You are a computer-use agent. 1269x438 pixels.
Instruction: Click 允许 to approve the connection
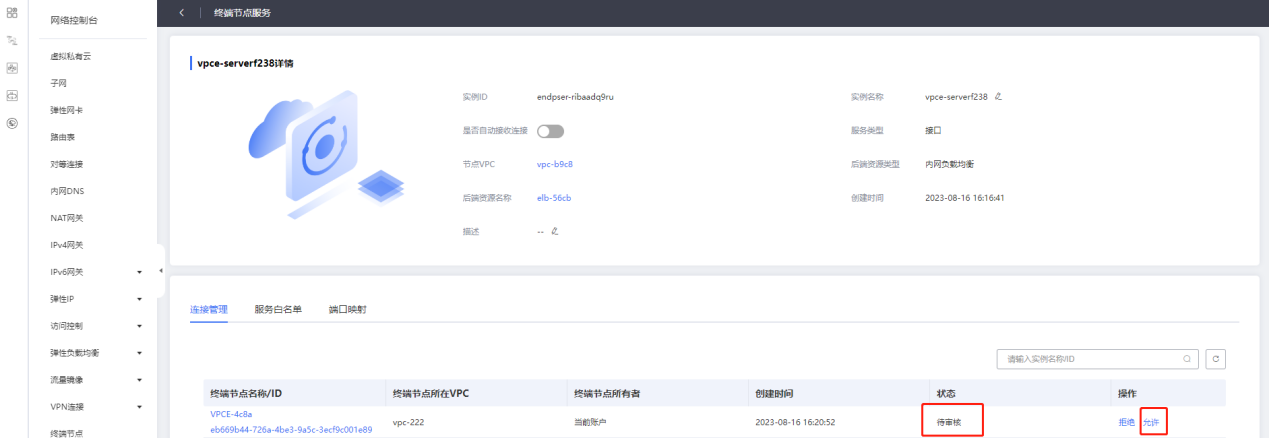1152,422
